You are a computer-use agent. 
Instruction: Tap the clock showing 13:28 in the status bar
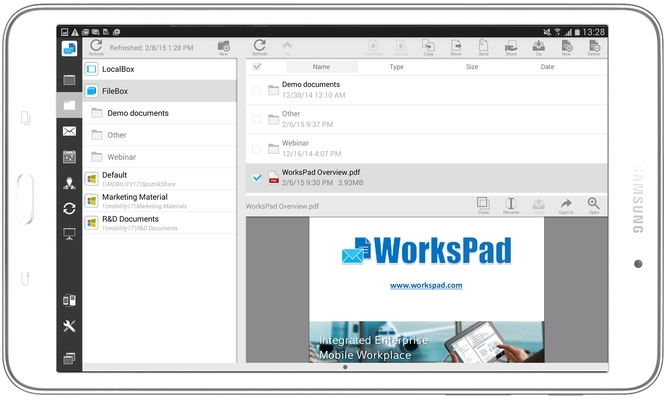(x=594, y=32)
